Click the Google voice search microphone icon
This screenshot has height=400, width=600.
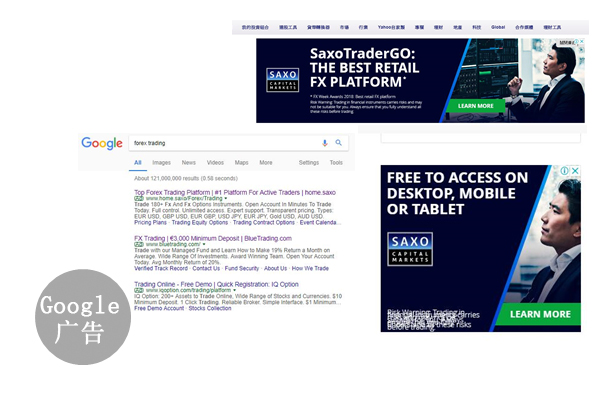click(325, 143)
